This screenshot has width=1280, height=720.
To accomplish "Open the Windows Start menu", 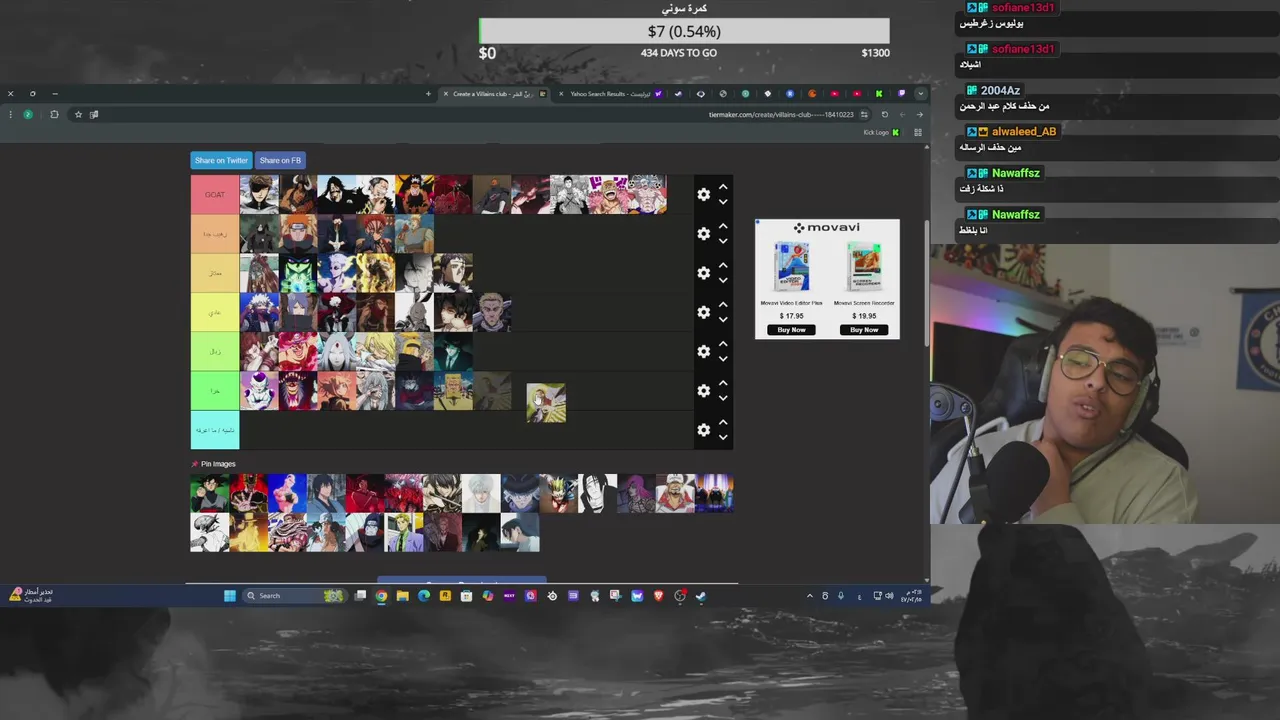I will tap(230, 596).
